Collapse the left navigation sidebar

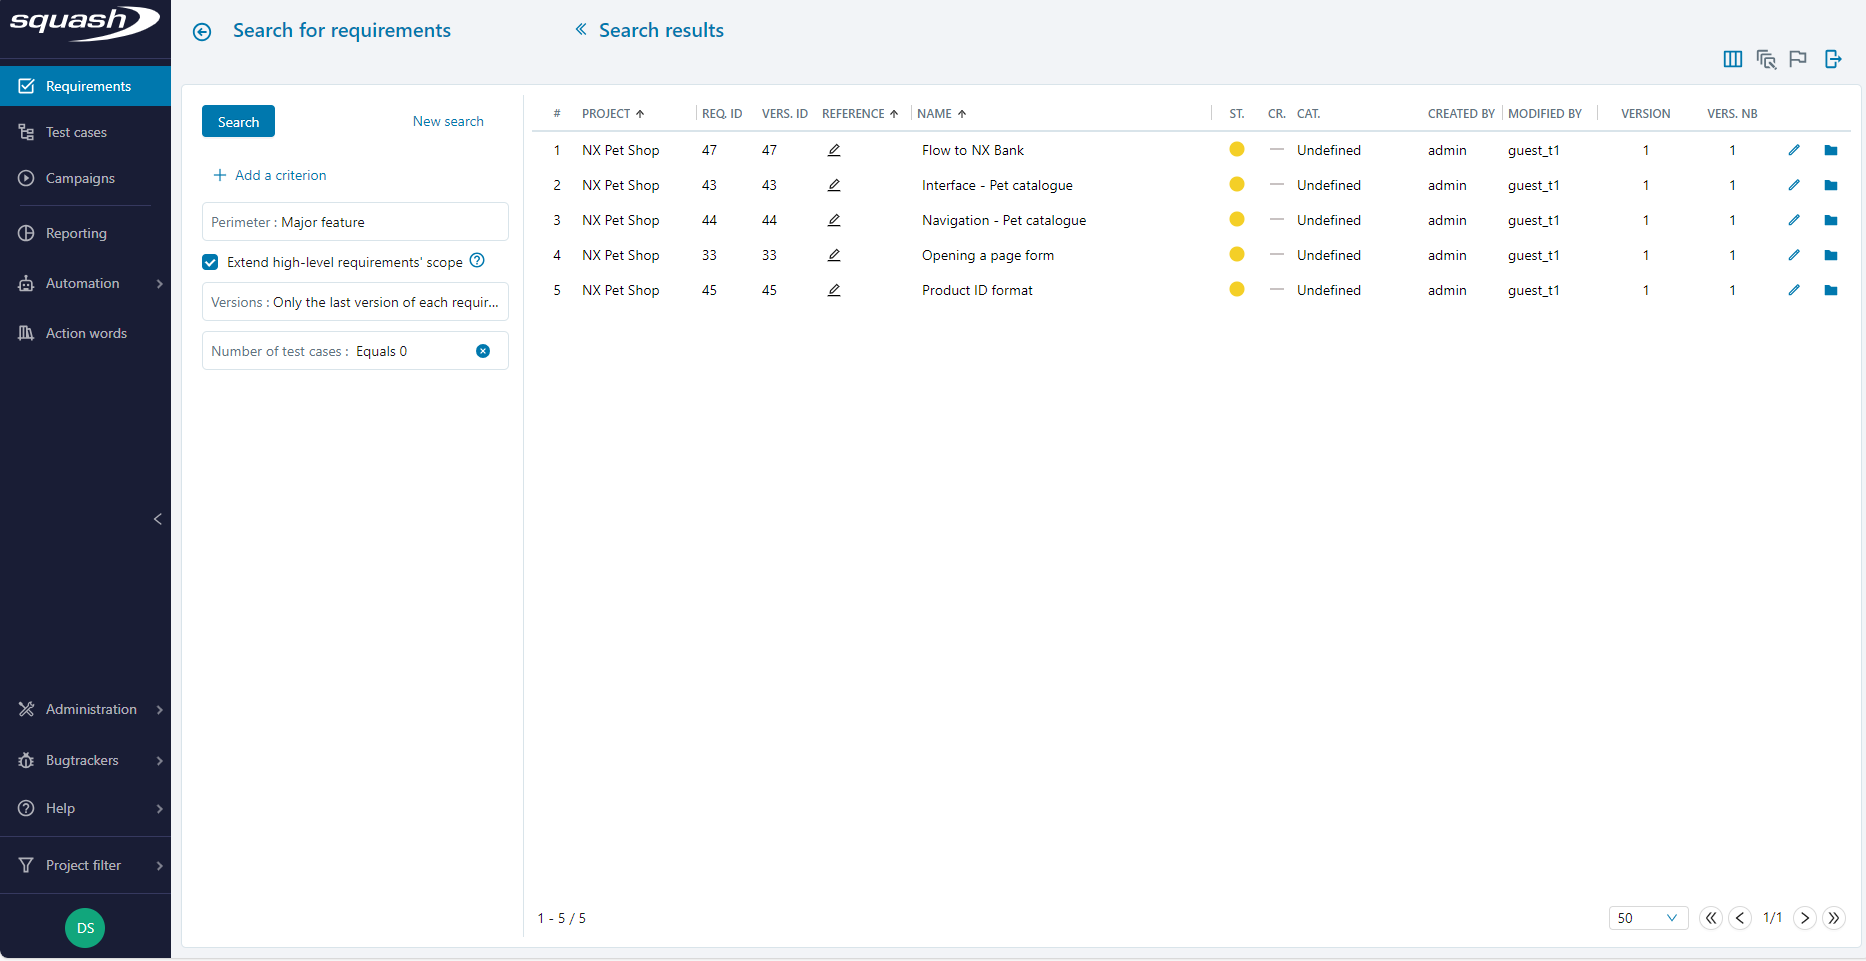158,519
